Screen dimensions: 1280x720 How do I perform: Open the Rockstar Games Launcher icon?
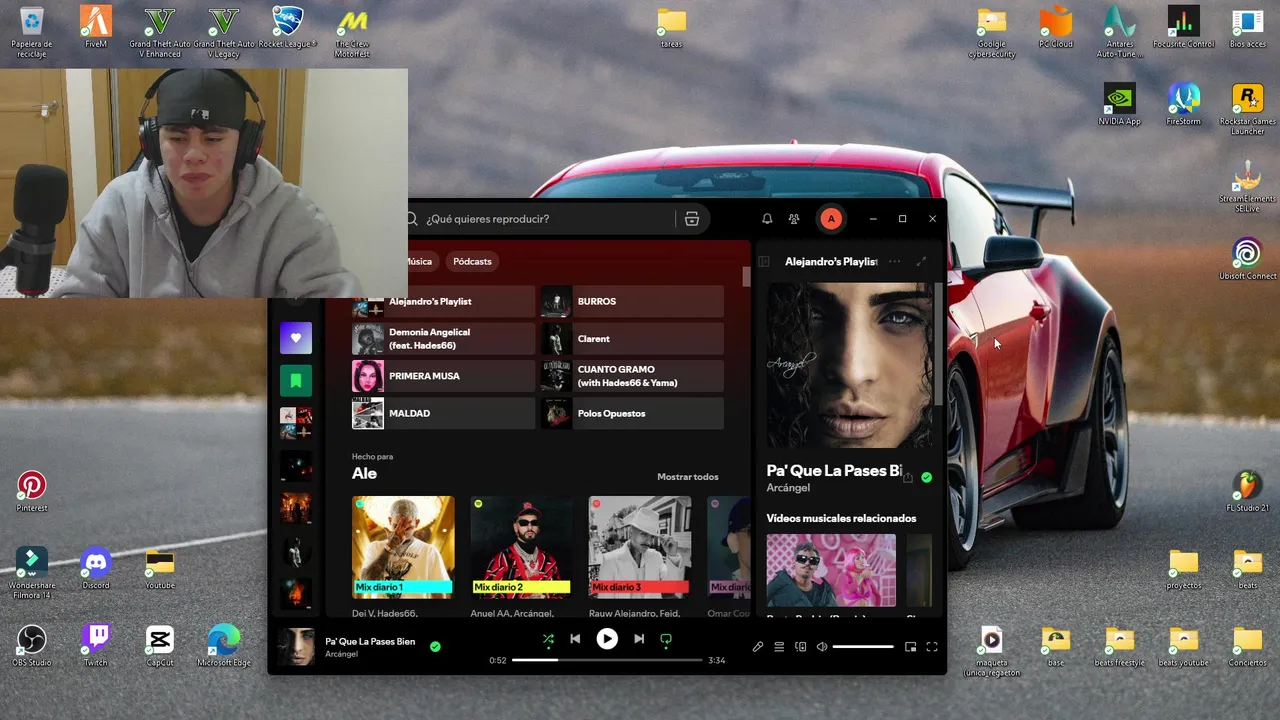[x=1247, y=109]
